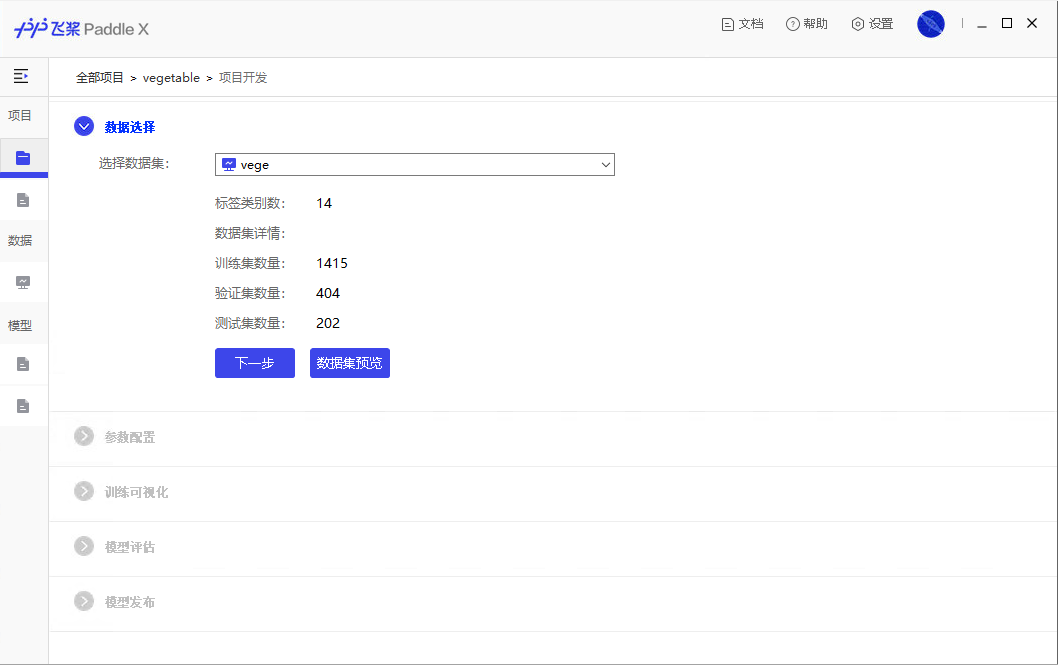Screen dimensions: 1058x665
Task: Collapse the 数据选择 section
Action: pyautogui.click(x=84, y=127)
